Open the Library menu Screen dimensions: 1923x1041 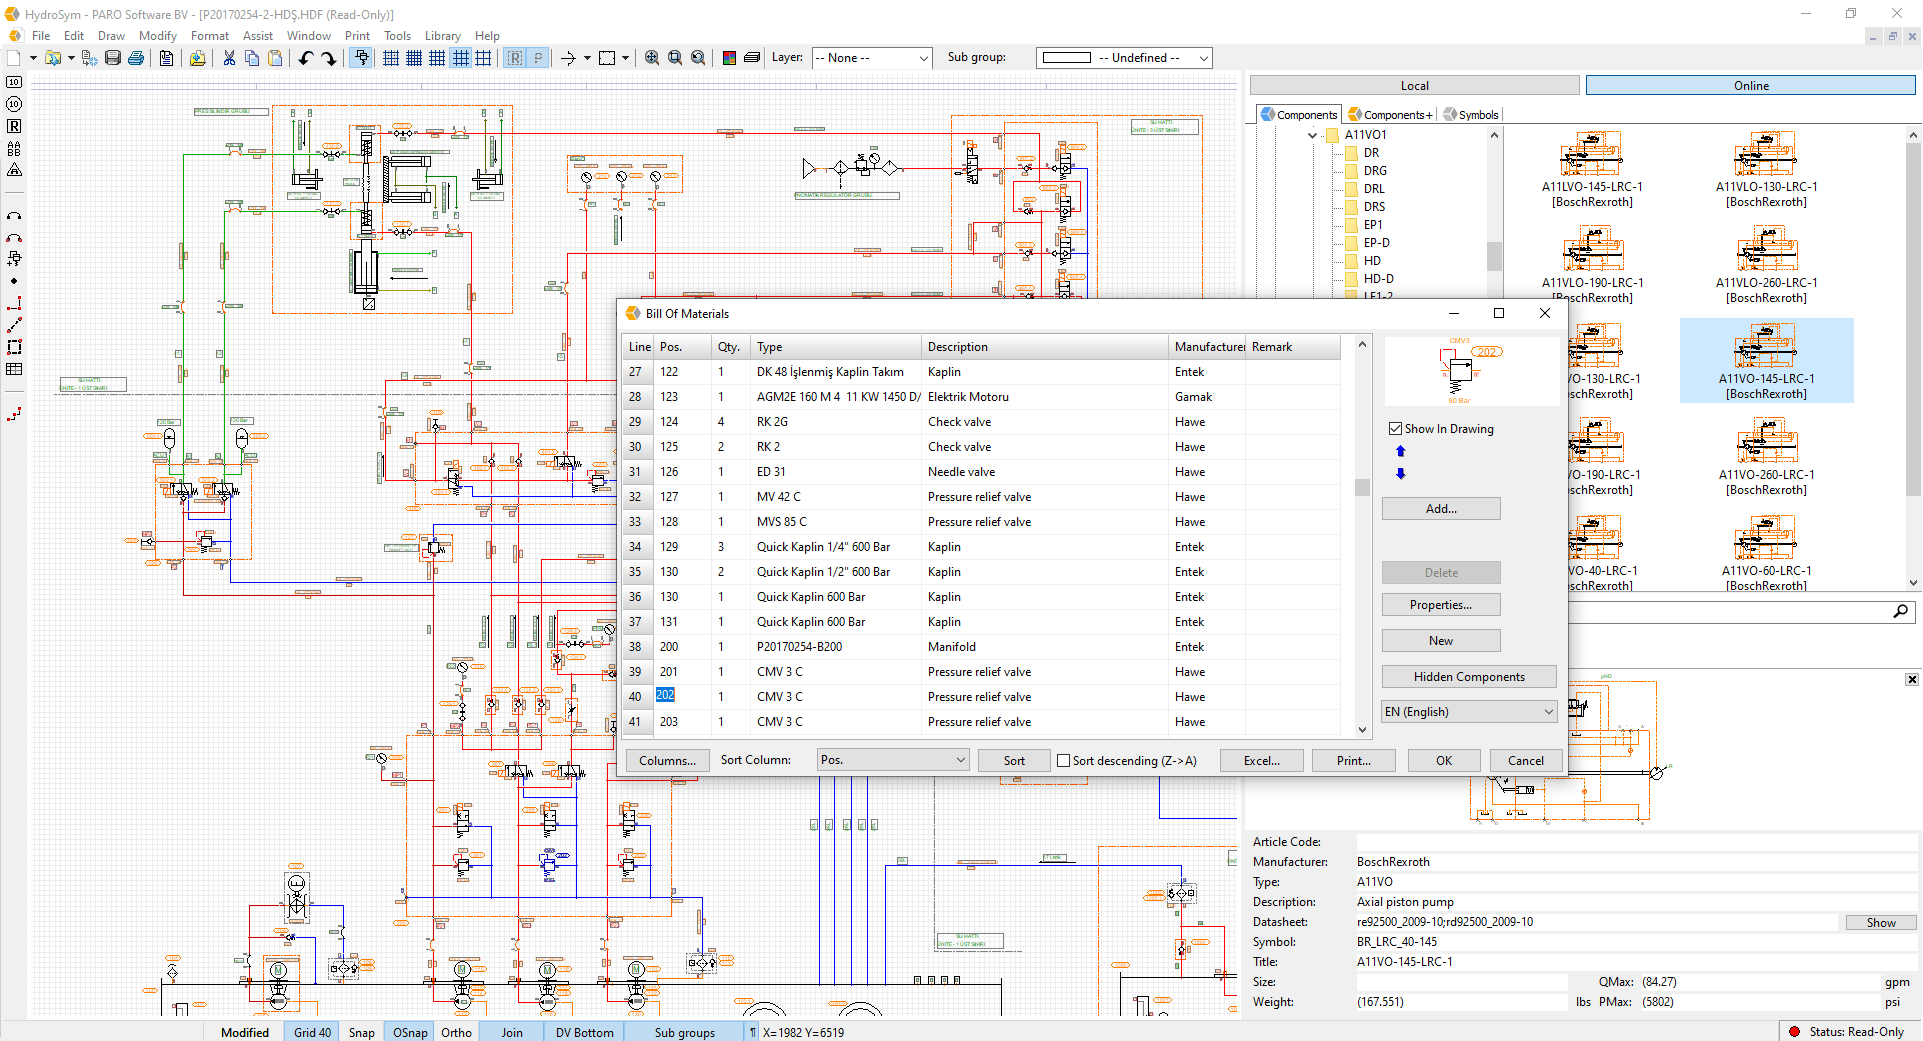pos(443,35)
